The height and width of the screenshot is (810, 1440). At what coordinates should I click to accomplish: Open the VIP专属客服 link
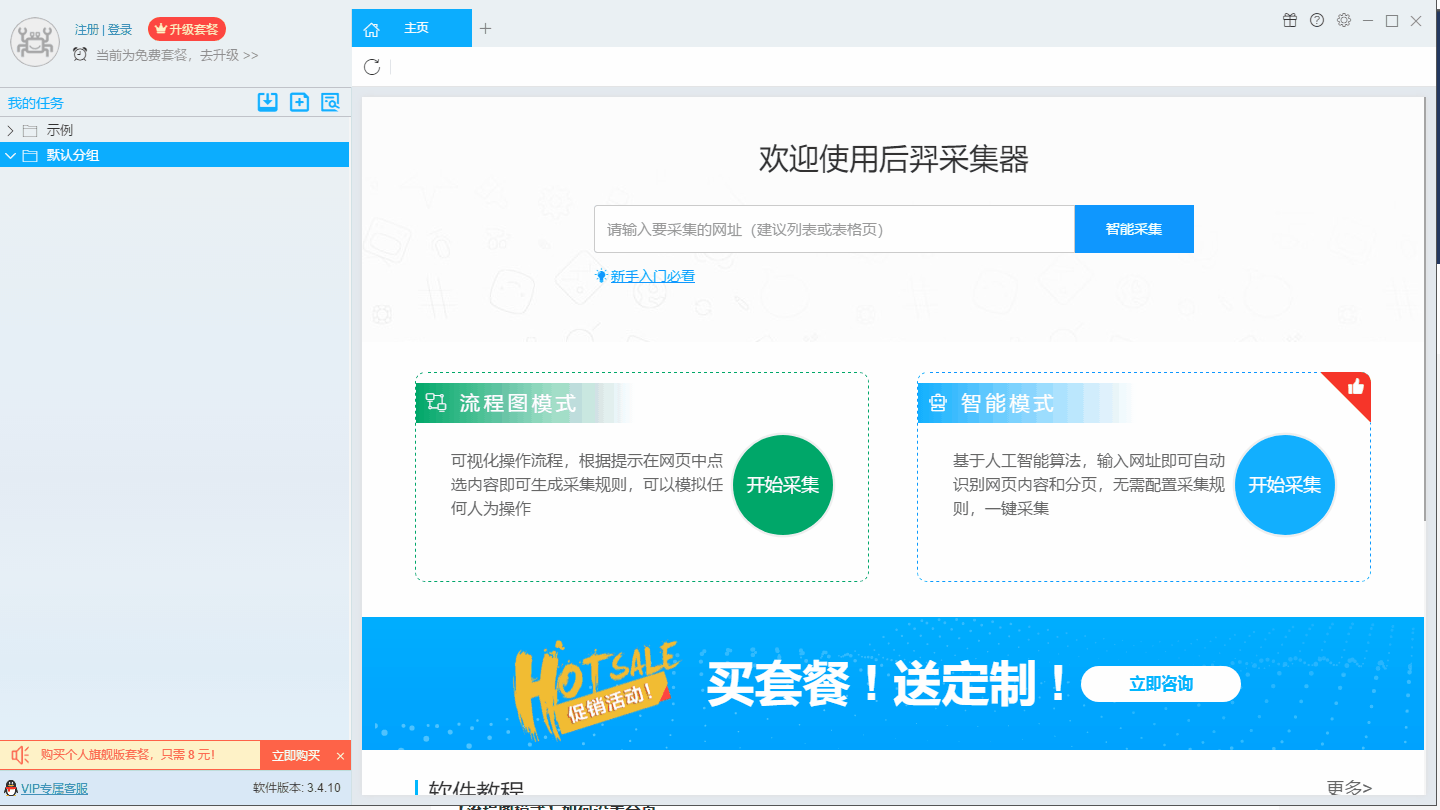point(55,789)
